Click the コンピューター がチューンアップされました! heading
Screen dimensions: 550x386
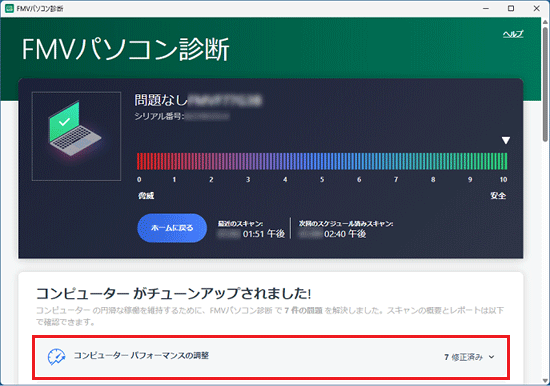[173, 293]
